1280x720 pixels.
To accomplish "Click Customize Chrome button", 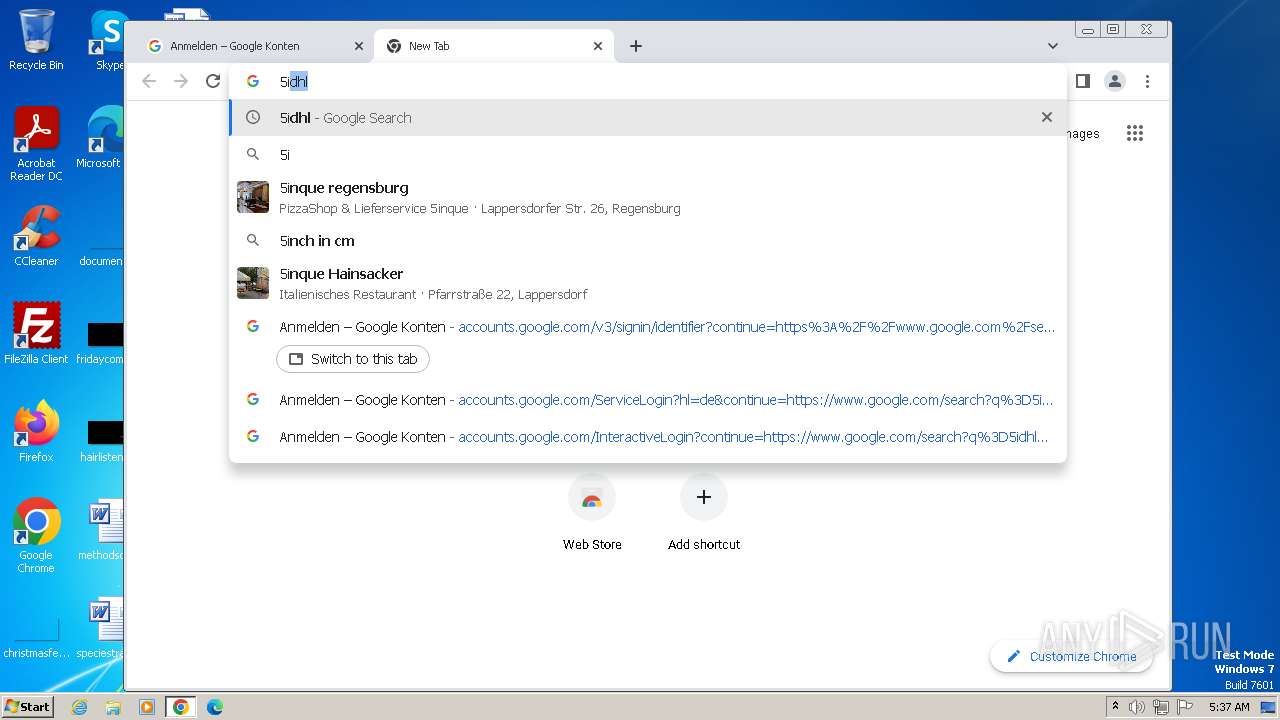I will (x=1071, y=656).
